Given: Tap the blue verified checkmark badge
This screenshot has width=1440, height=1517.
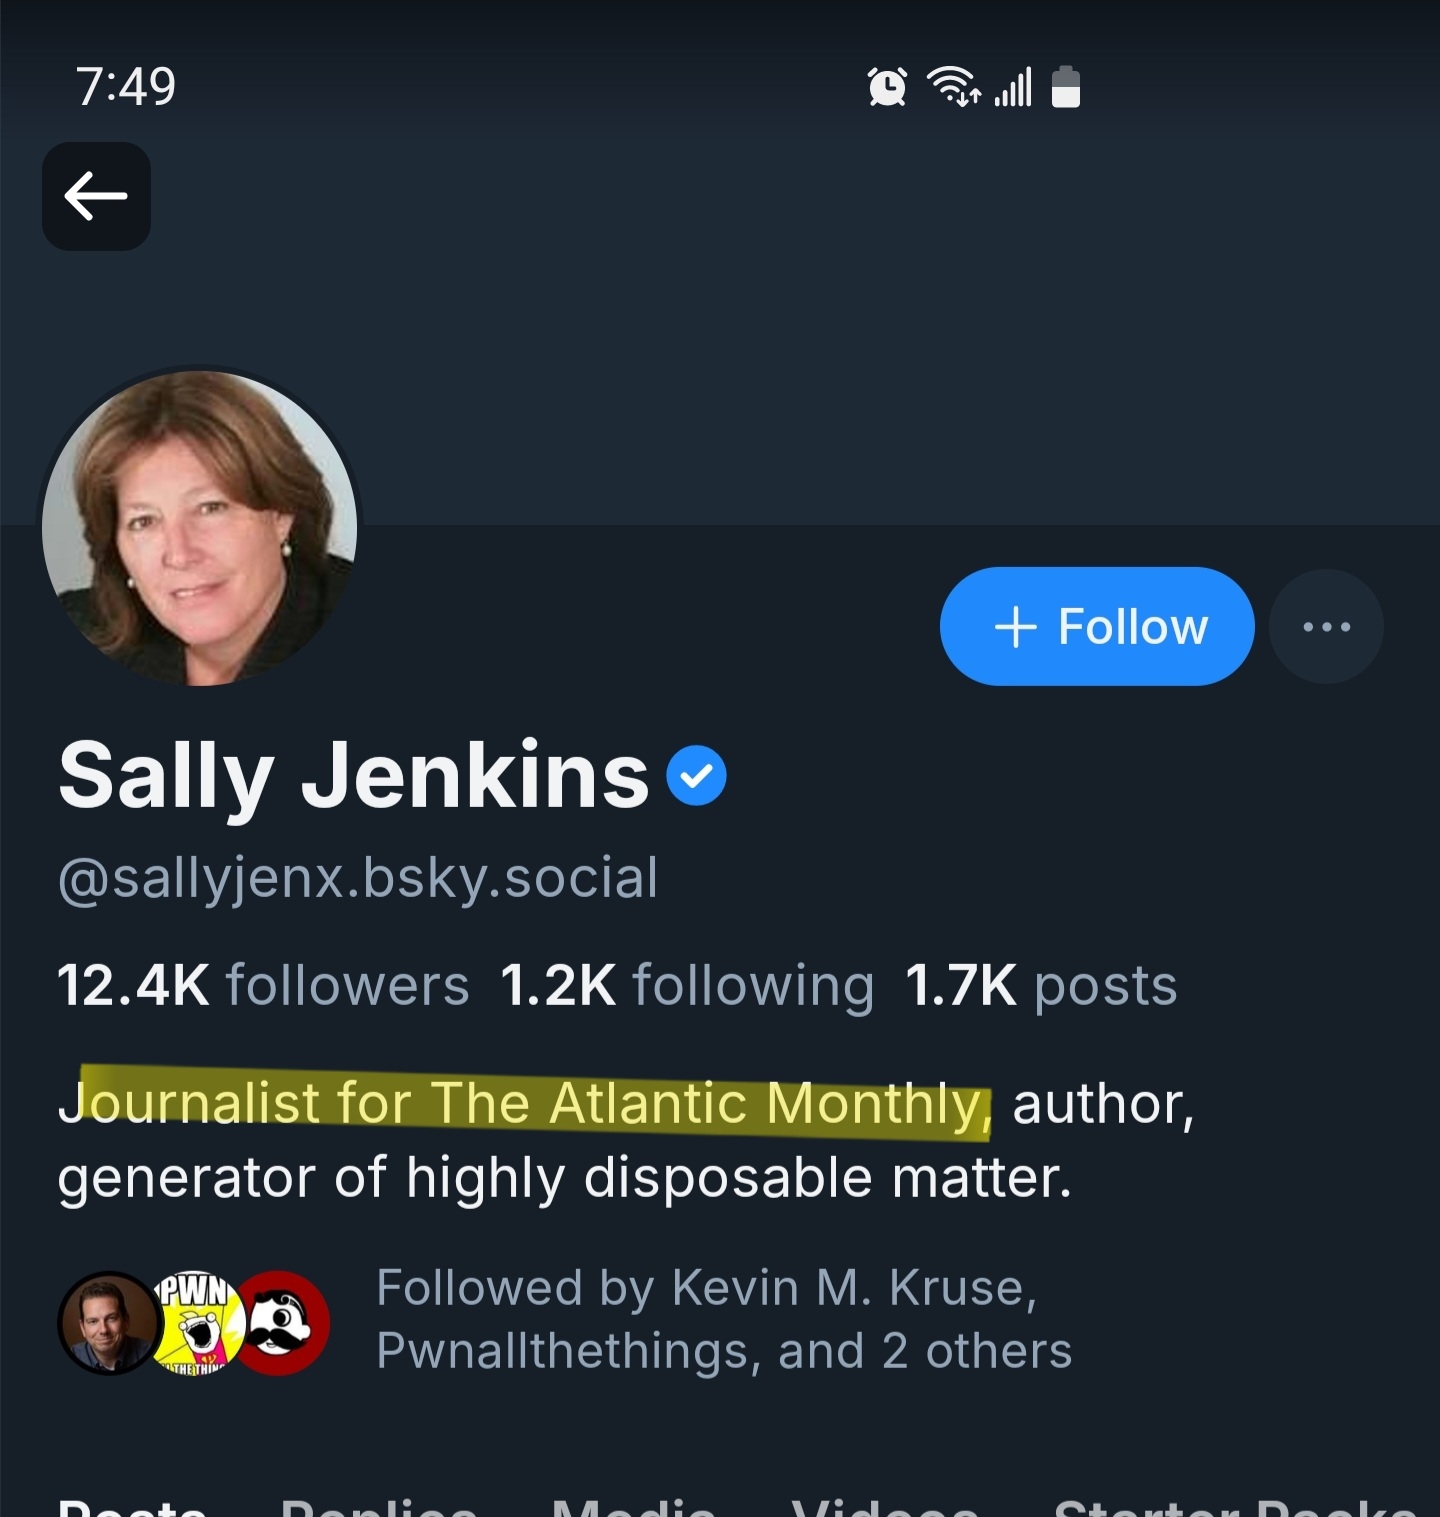Looking at the screenshot, I should (x=696, y=776).
